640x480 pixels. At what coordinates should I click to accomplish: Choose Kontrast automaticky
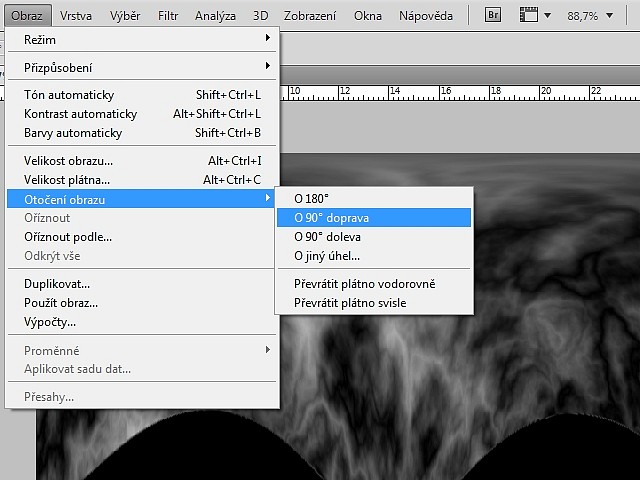[x=141, y=114]
